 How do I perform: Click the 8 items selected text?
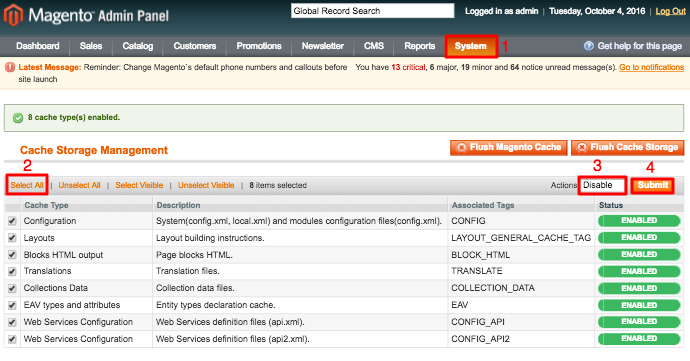[278, 185]
